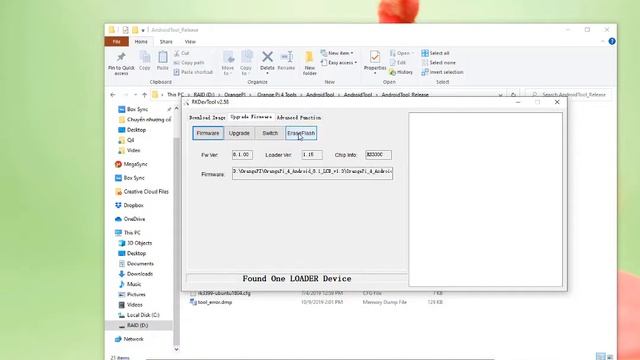Click Select none in the ribbon
The image size is (640, 360).
[x=438, y=62]
